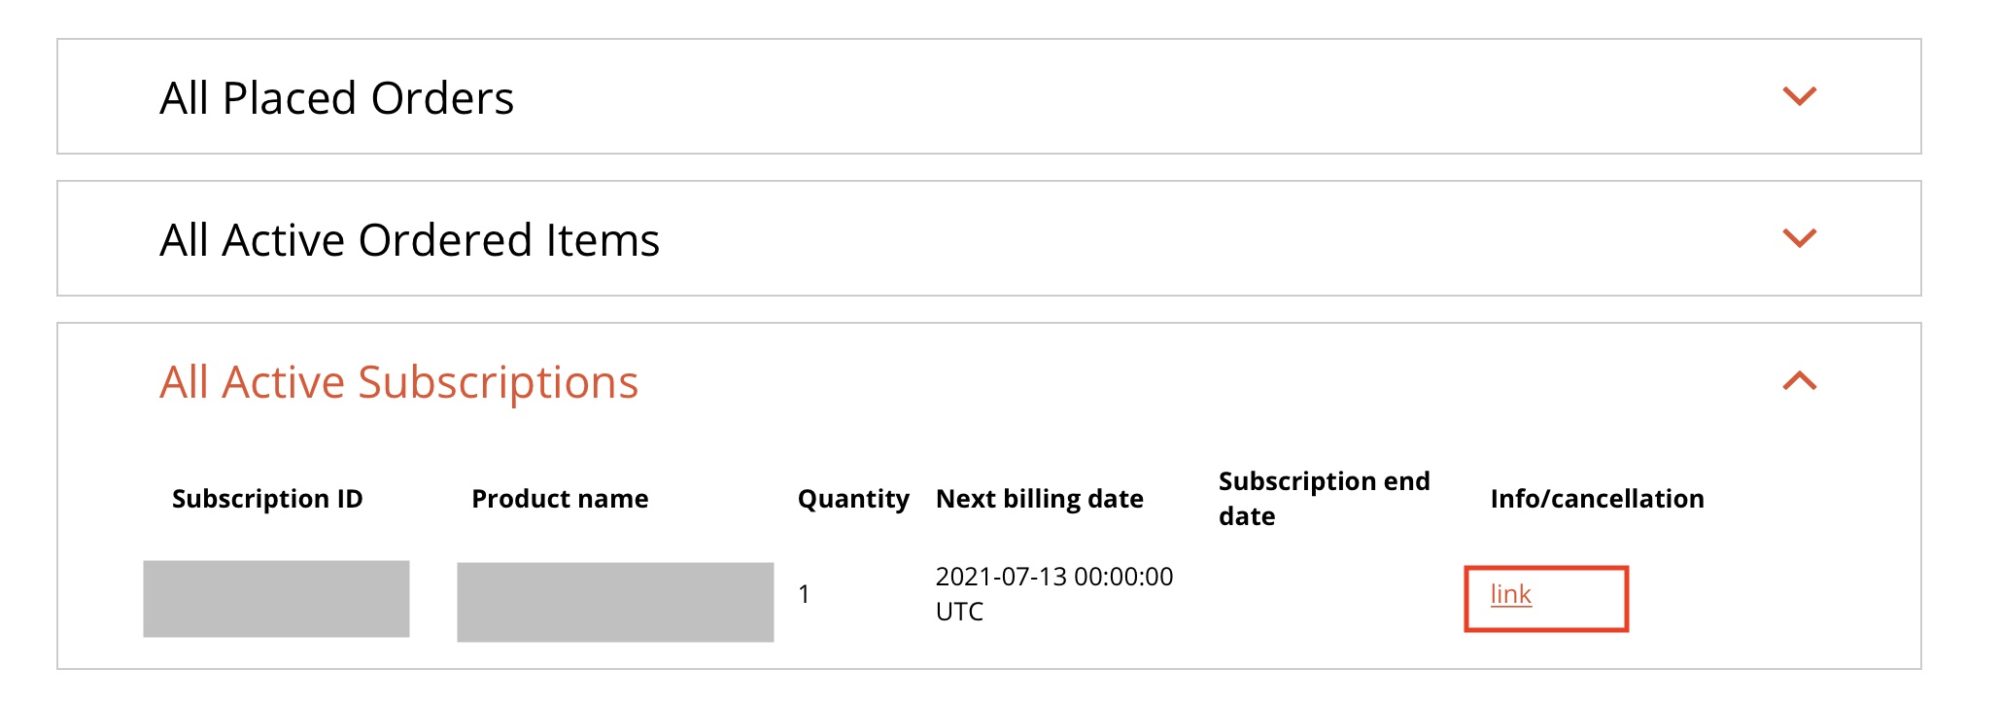Screen dimensions: 2000x704
Task: Click the Subscription end date column header
Action: [x=1323, y=498]
